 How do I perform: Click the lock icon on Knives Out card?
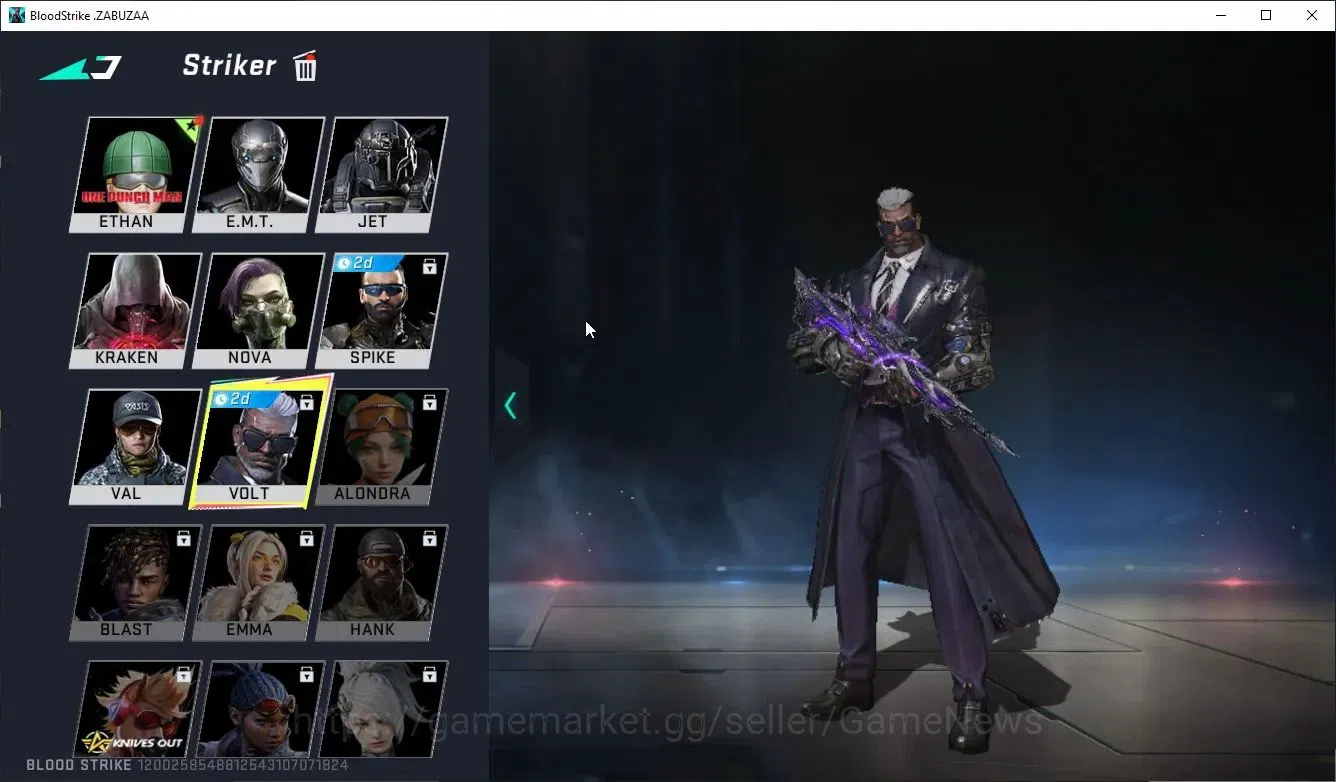click(183, 674)
